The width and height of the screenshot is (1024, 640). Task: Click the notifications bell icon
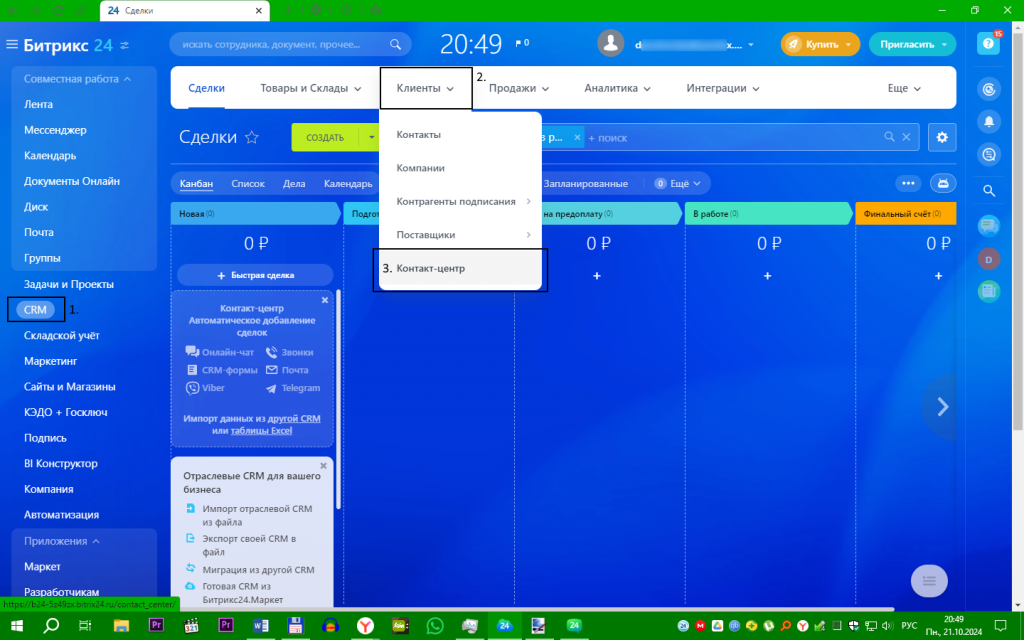[989, 121]
